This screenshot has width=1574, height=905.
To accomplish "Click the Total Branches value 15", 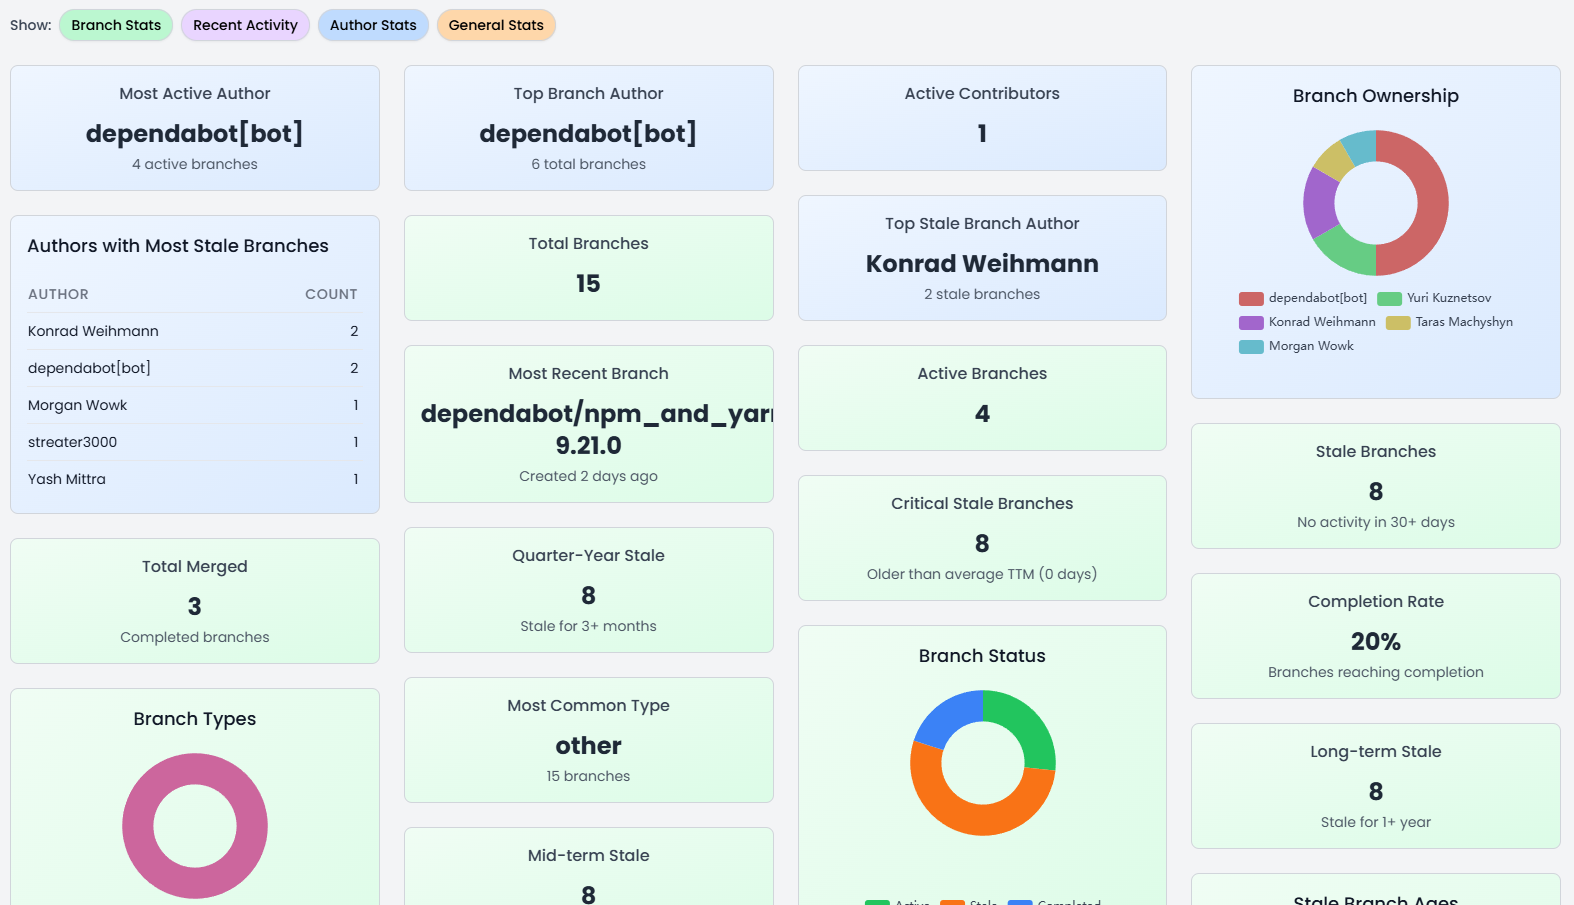I will [588, 283].
